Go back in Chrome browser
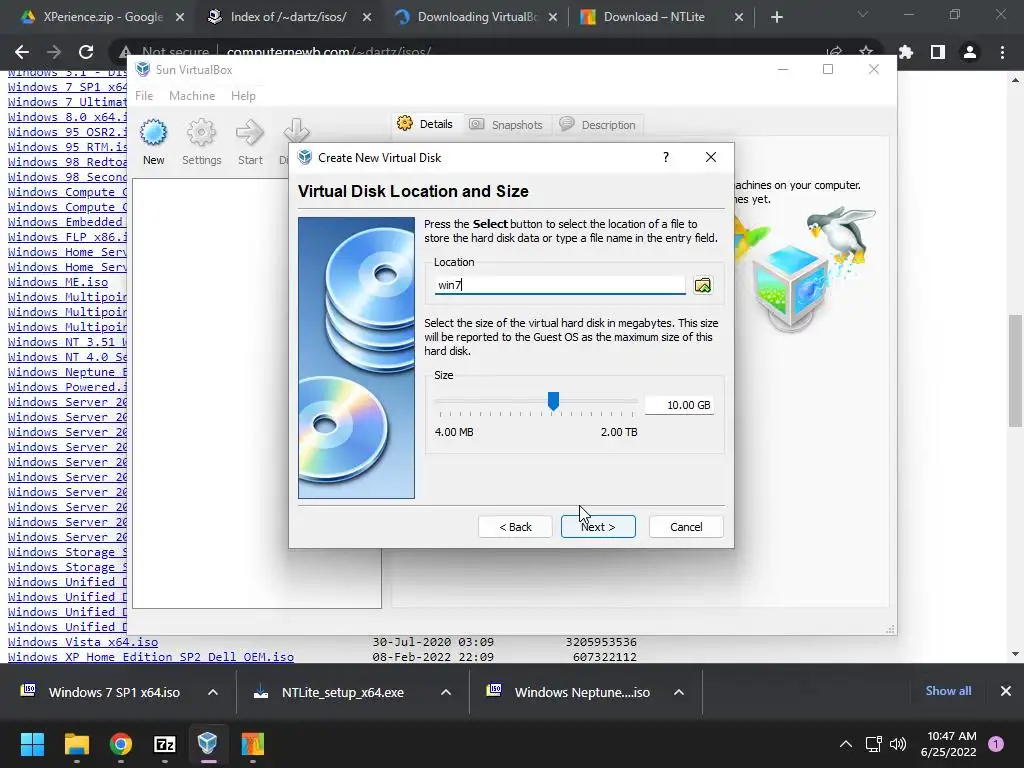Viewport: 1024px width, 768px height. pos(22,52)
